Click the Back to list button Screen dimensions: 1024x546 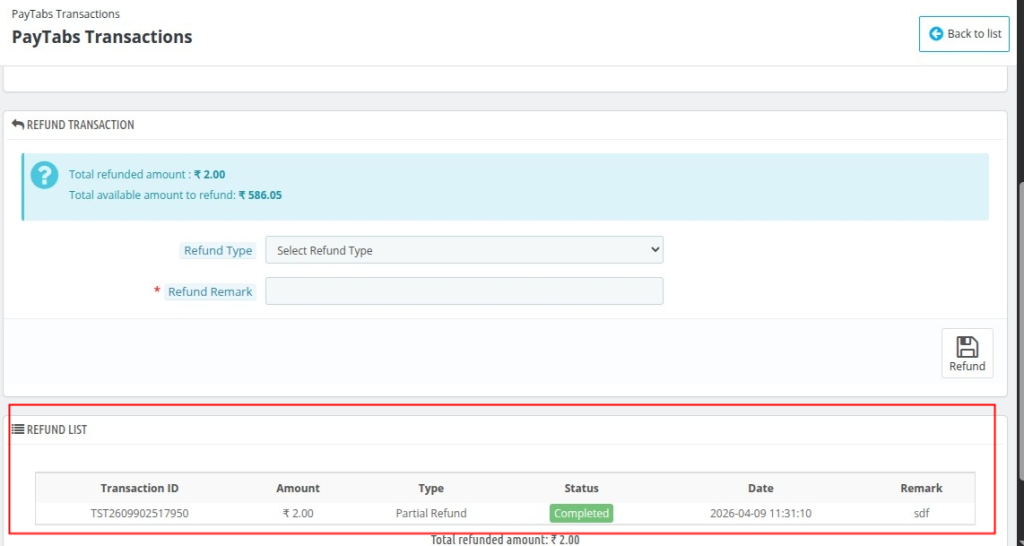click(964, 34)
